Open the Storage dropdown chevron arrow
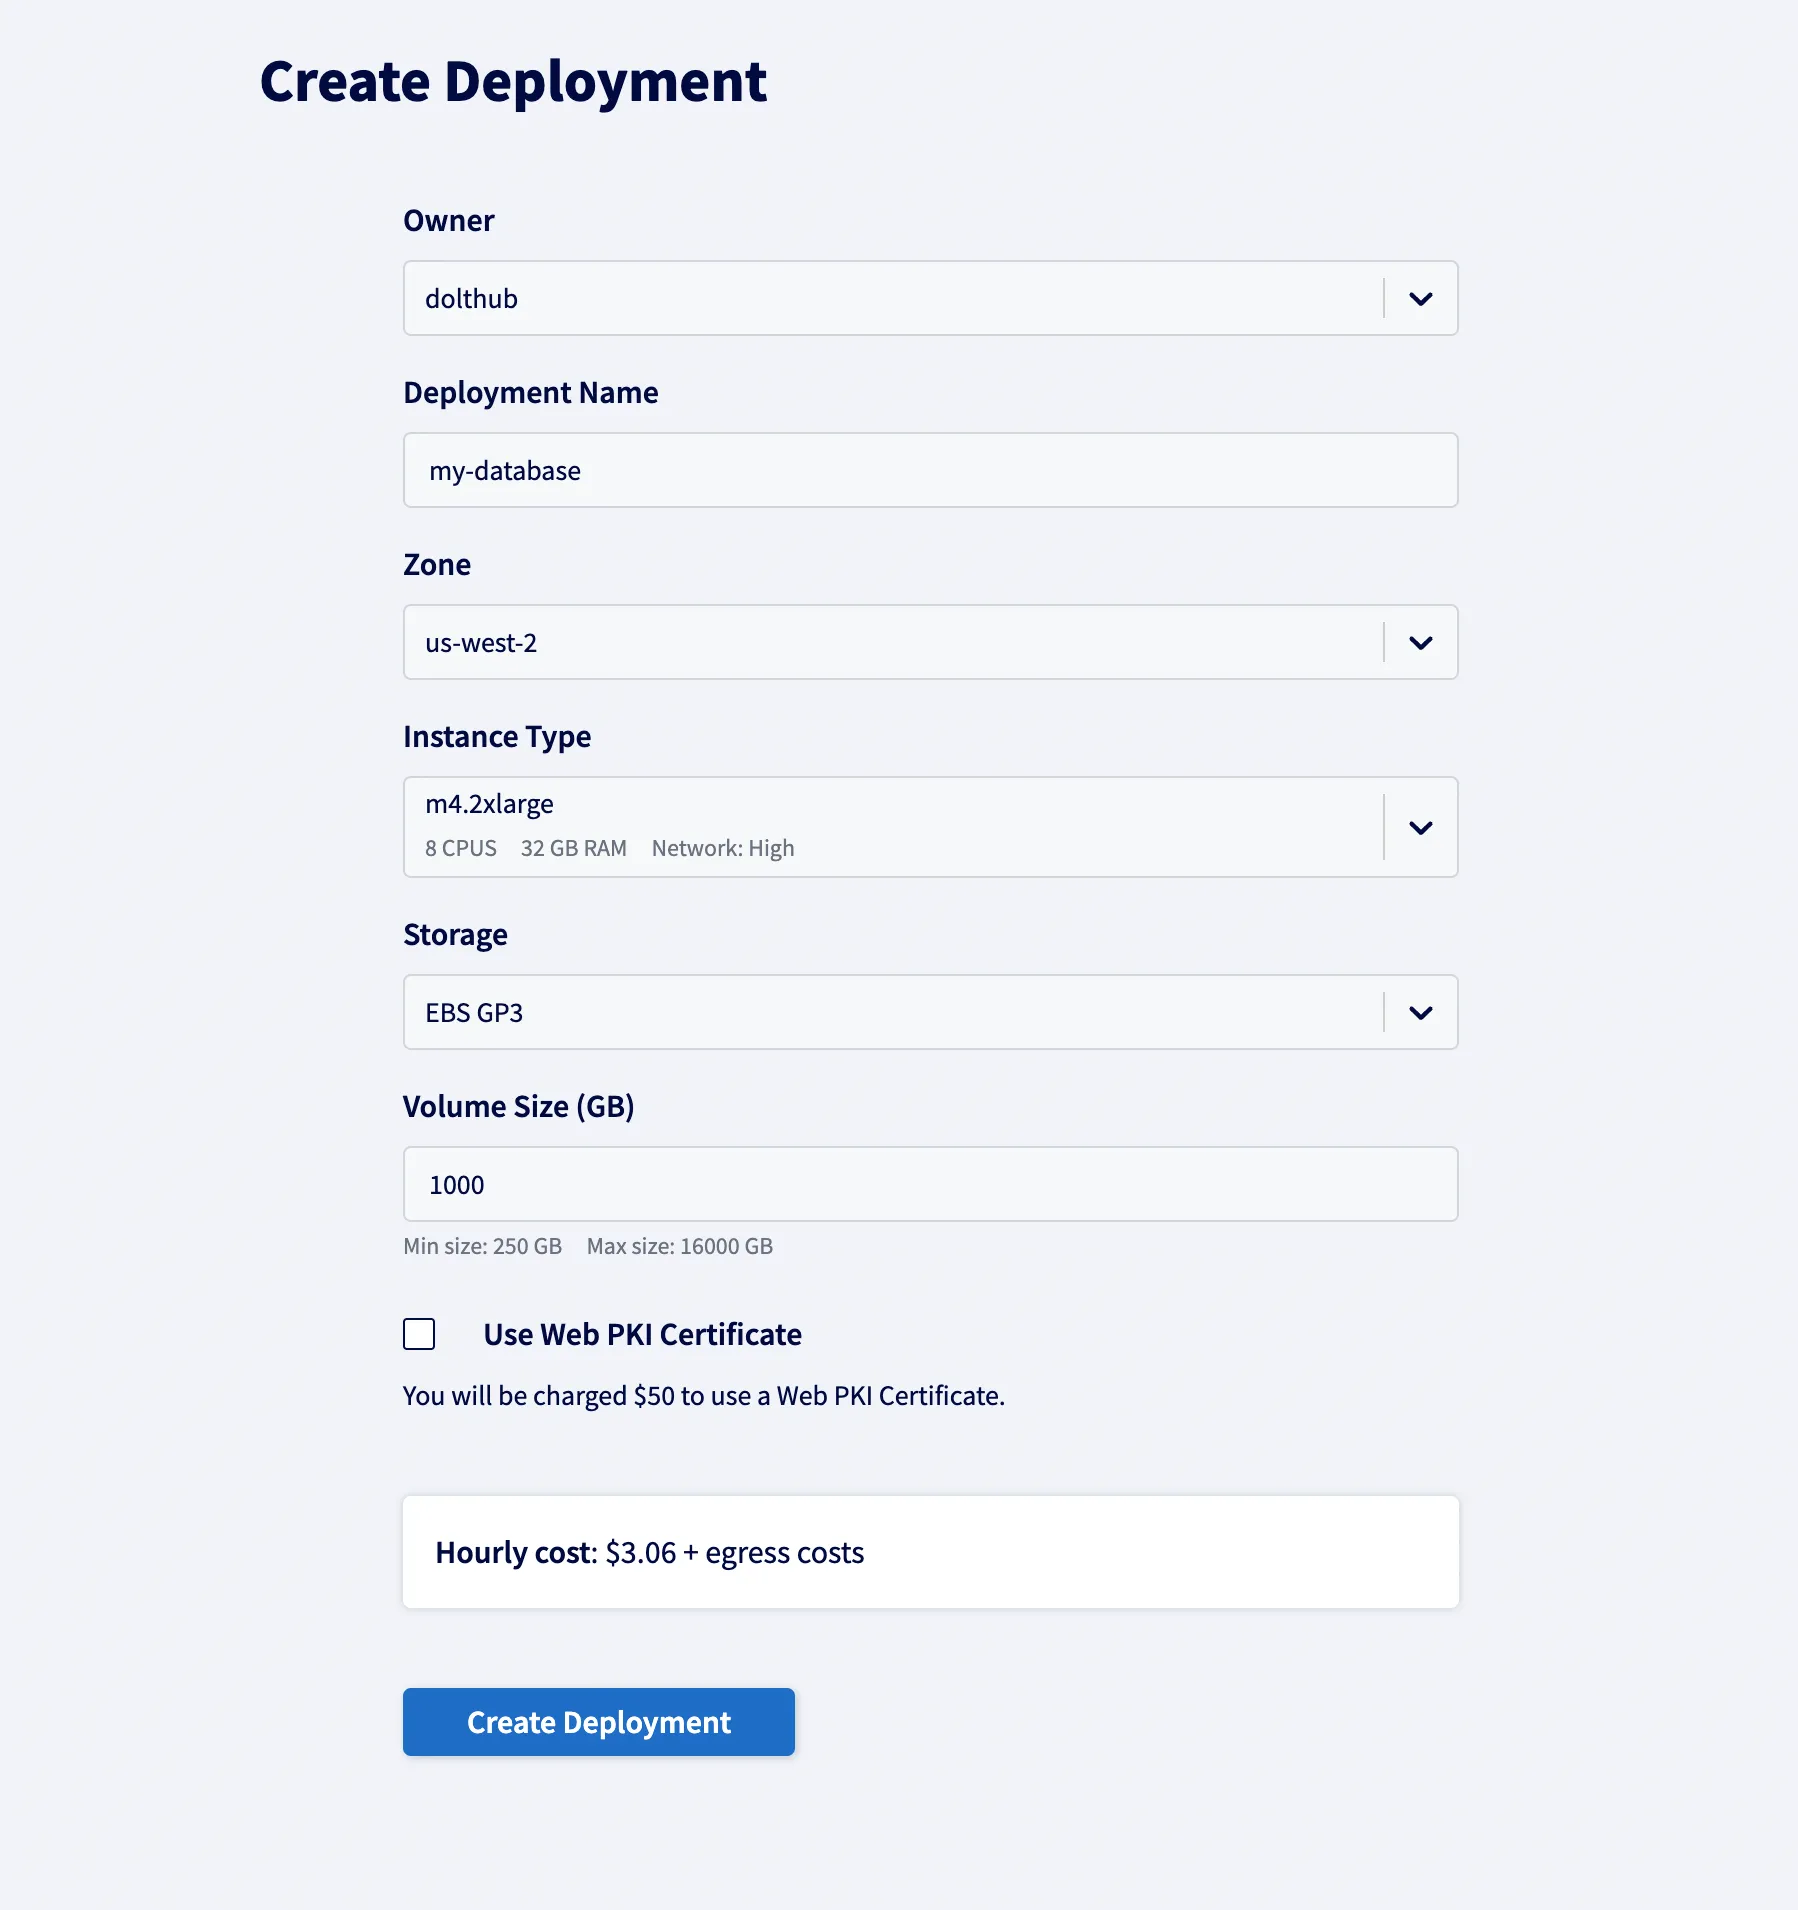Image resolution: width=1798 pixels, height=1910 pixels. pos(1421,1012)
